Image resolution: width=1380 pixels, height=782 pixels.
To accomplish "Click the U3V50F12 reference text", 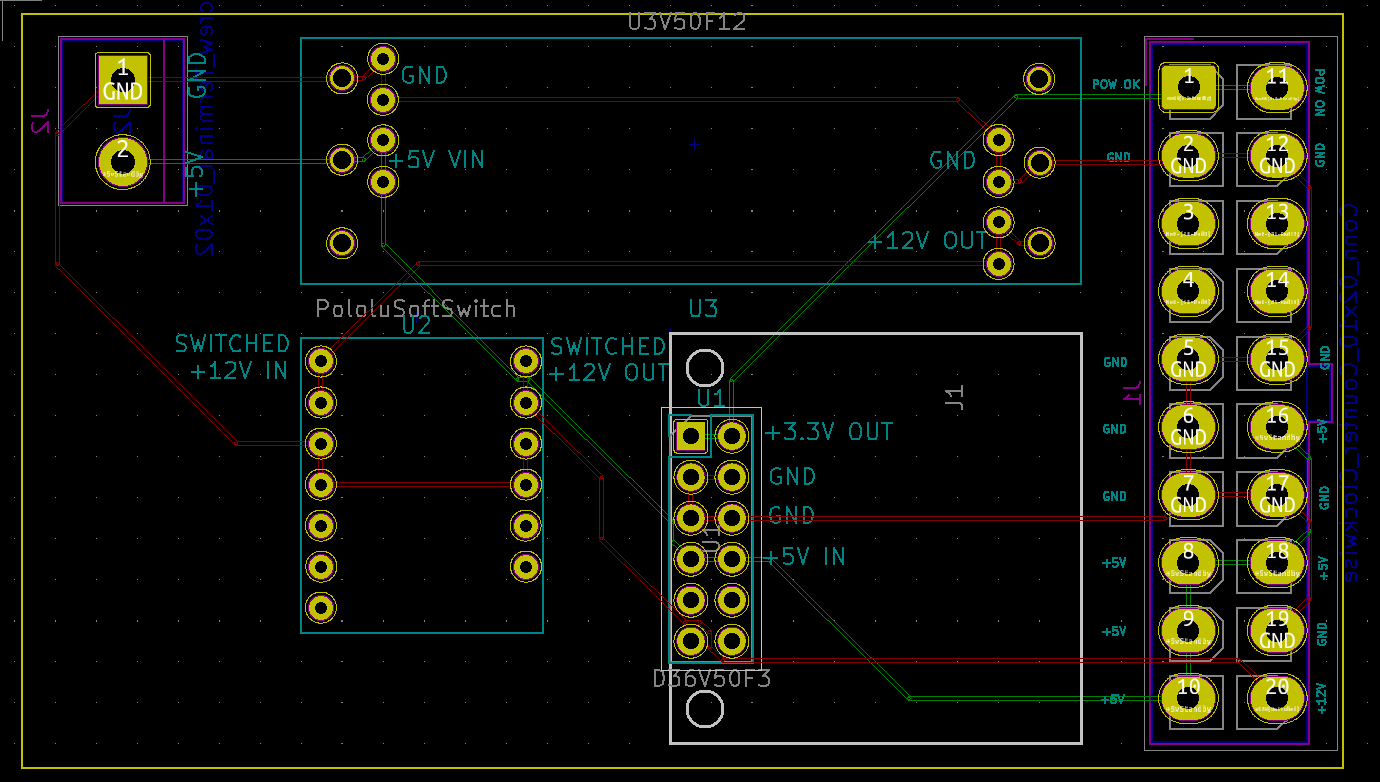I will (687, 22).
